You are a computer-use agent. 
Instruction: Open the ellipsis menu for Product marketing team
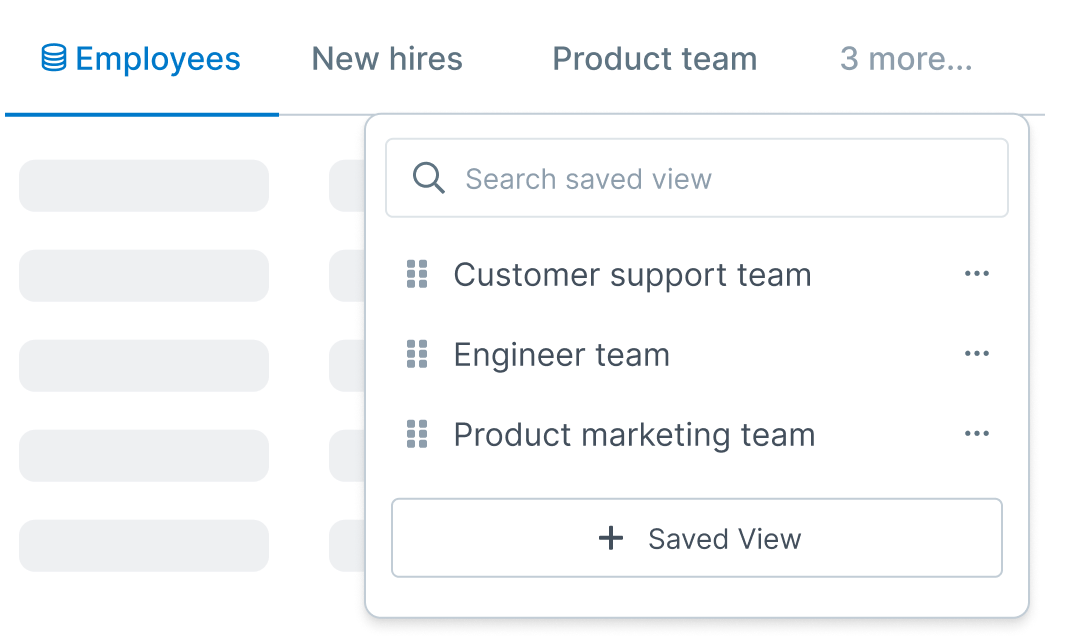click(977, 434)
